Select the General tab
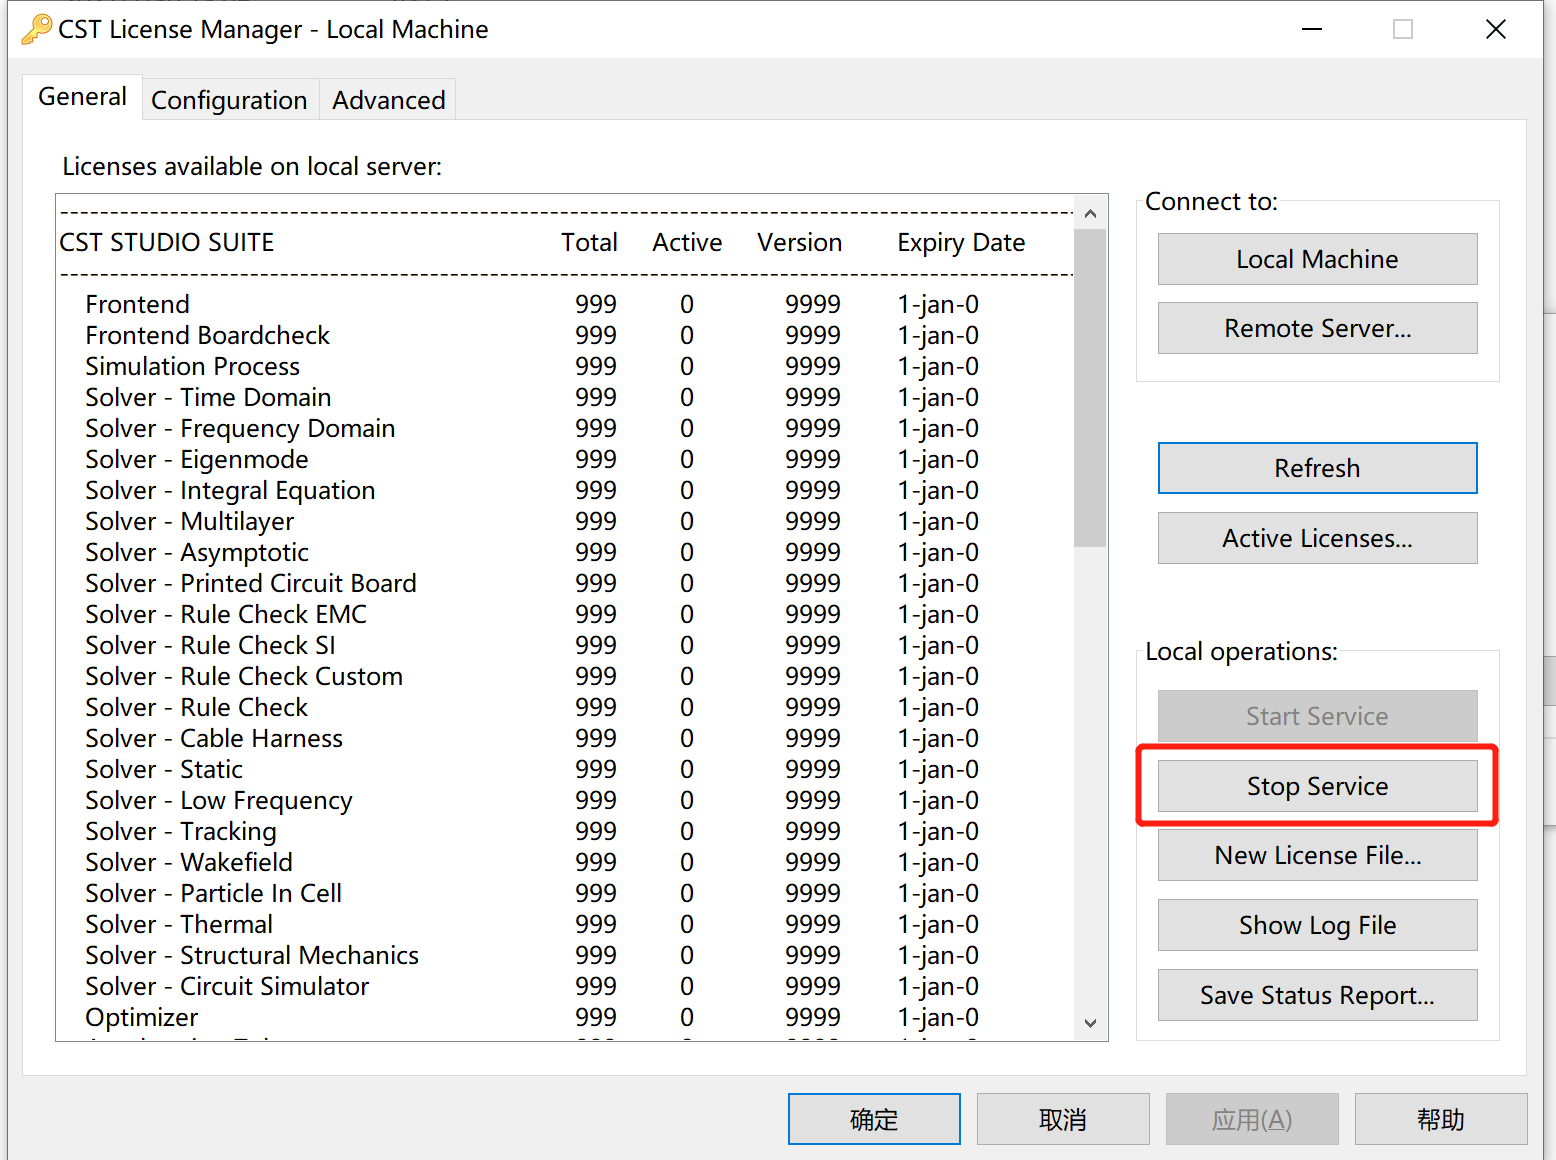Screen dimensions: 1556x1160 [82, 97]
